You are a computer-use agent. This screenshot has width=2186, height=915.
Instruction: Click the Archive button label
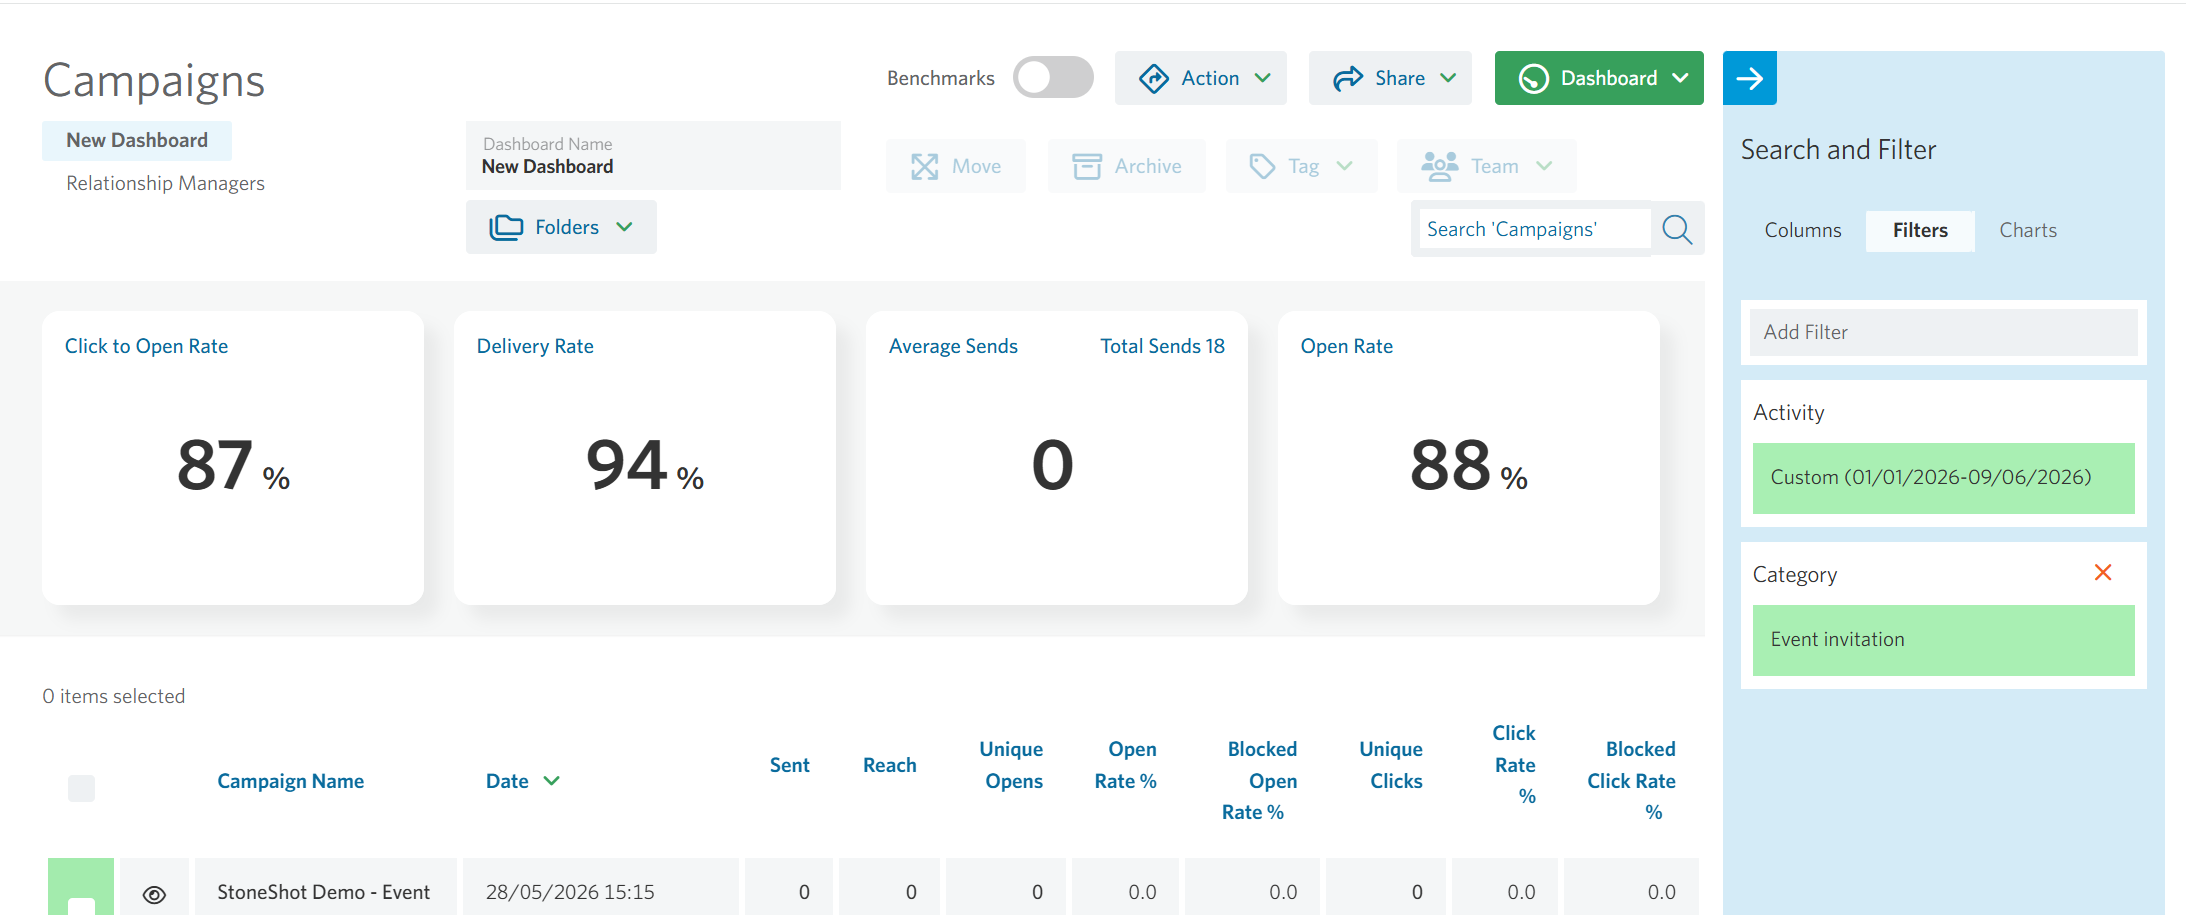pyautogui.click(x=1148, y=166)
